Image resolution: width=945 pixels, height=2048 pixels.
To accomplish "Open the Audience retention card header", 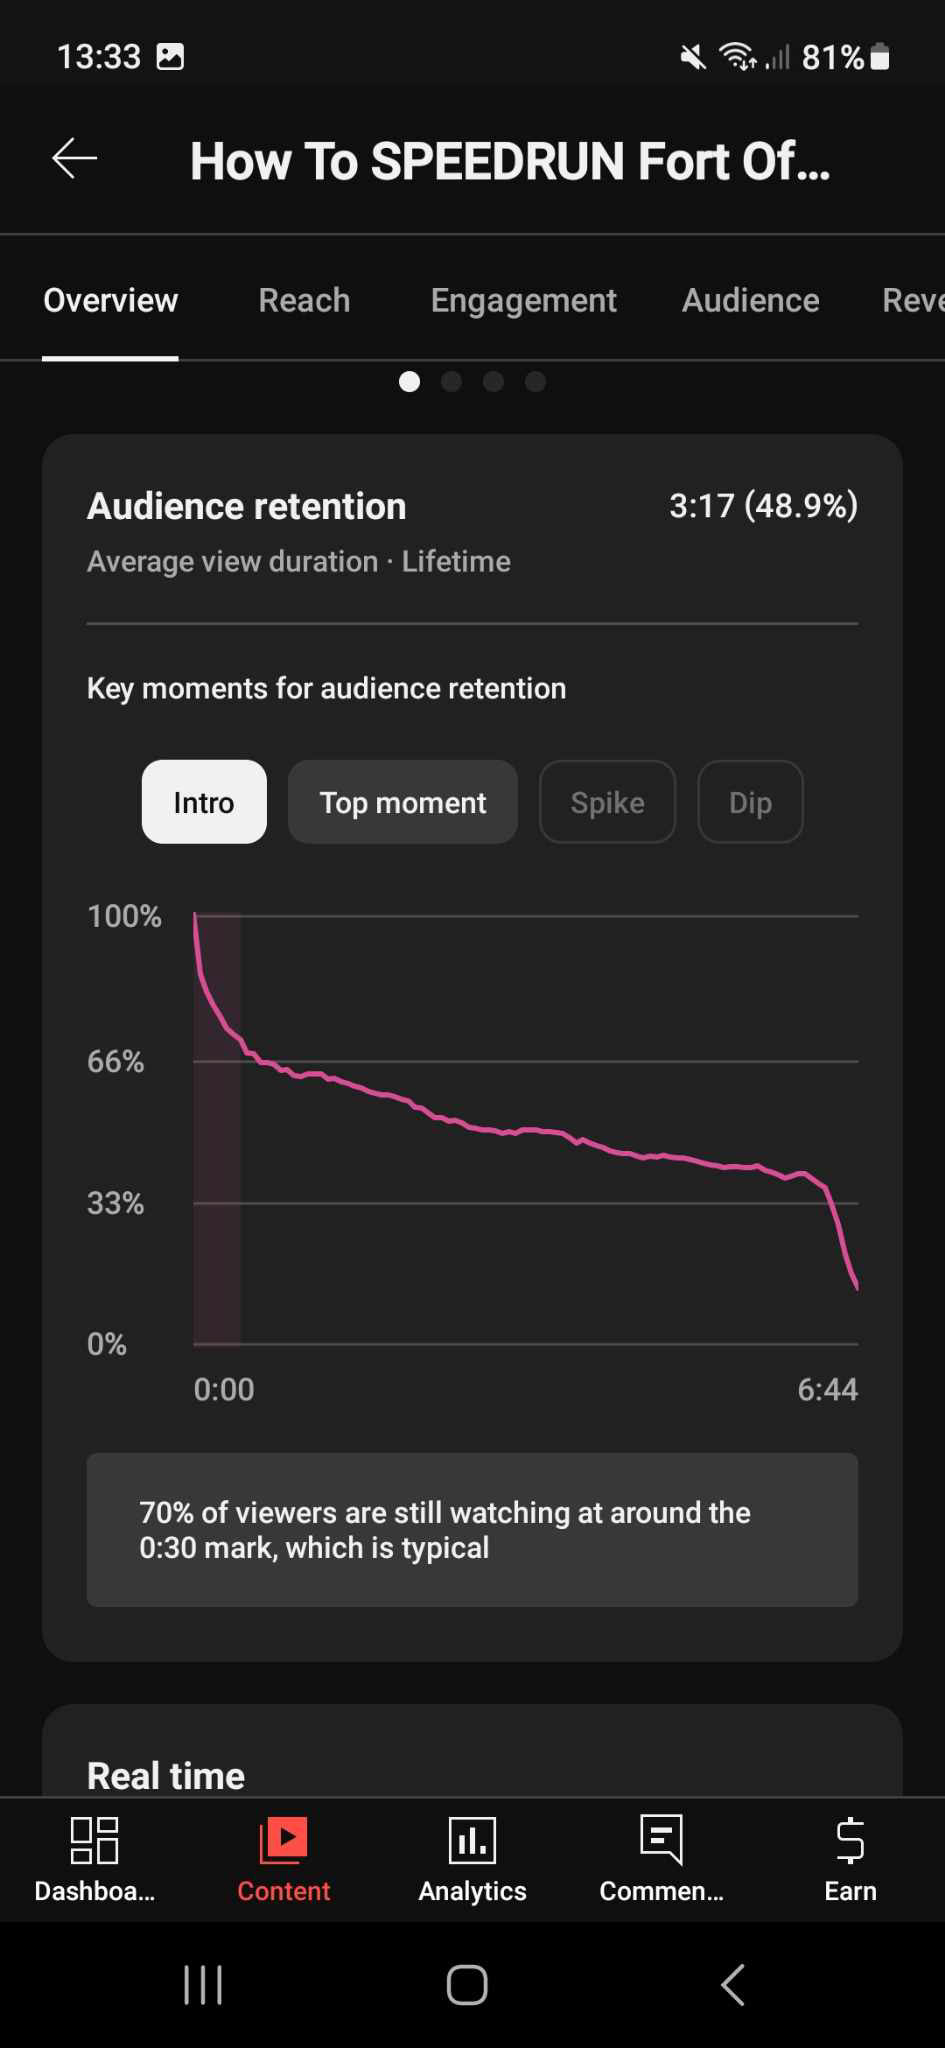I will pos(247,506).
